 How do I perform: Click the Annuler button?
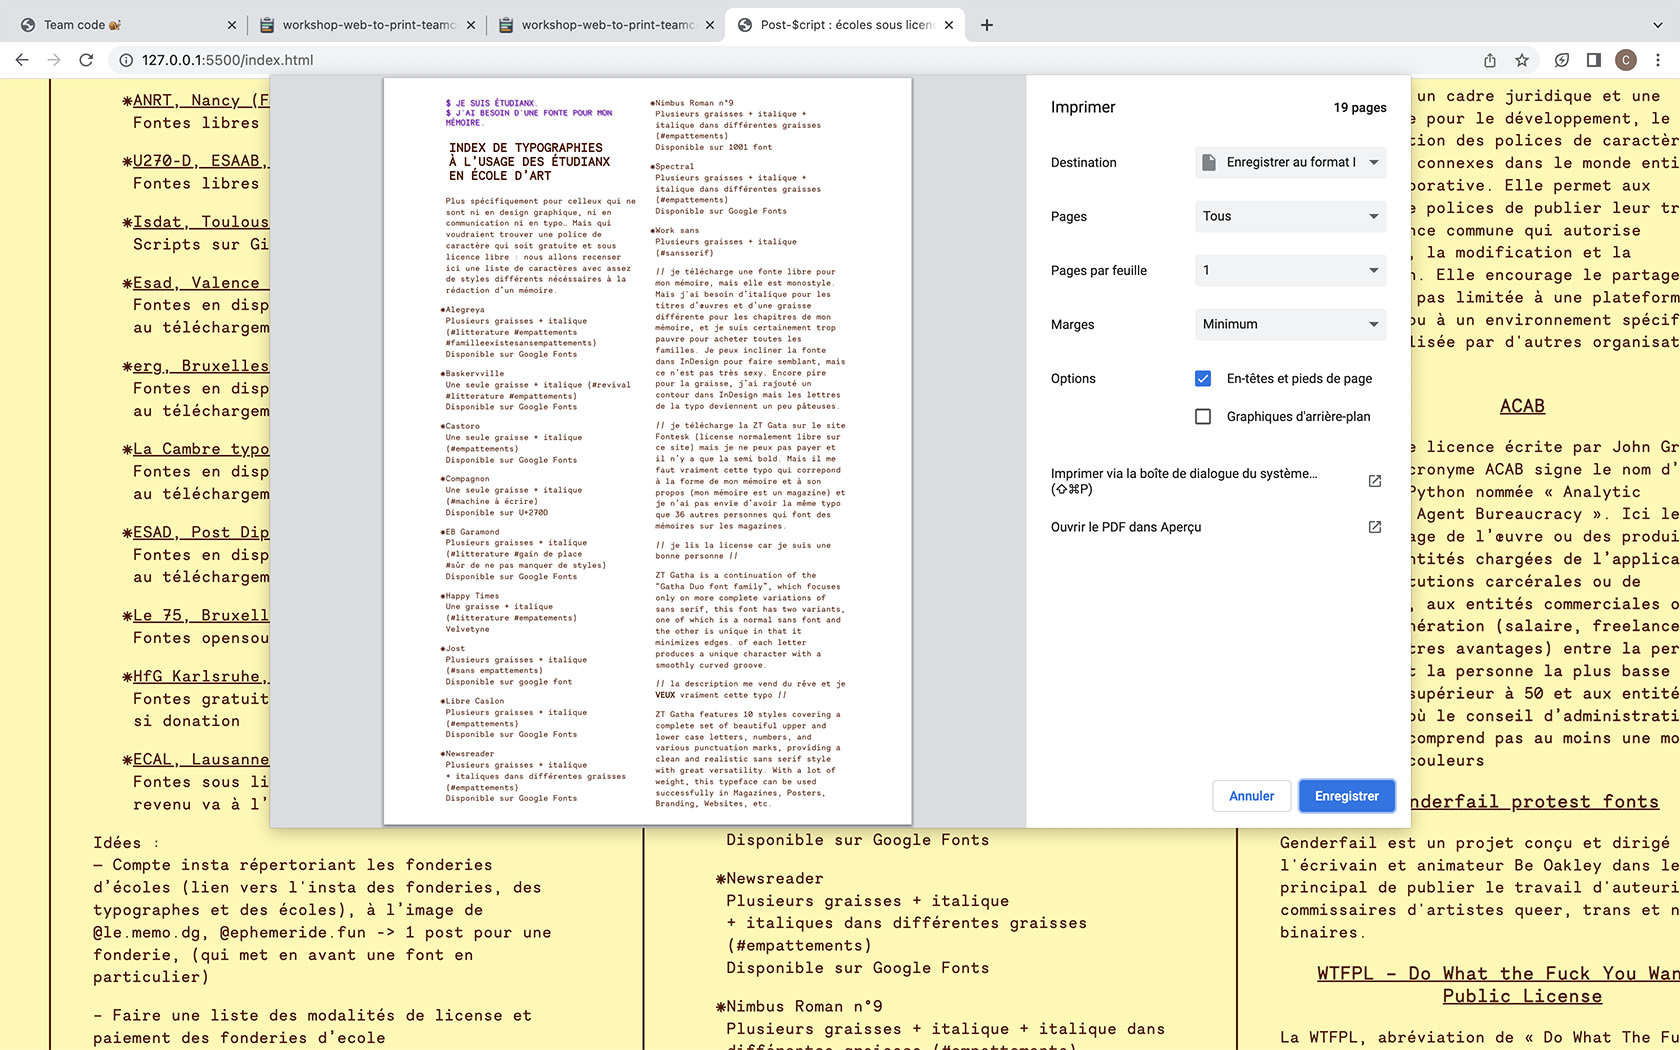point(1251,796)
